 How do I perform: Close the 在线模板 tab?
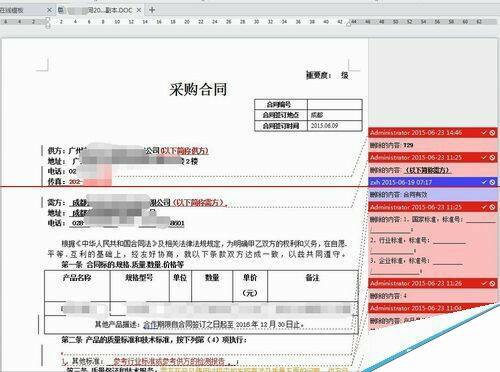pyautogui.click(x=49, y=10)
